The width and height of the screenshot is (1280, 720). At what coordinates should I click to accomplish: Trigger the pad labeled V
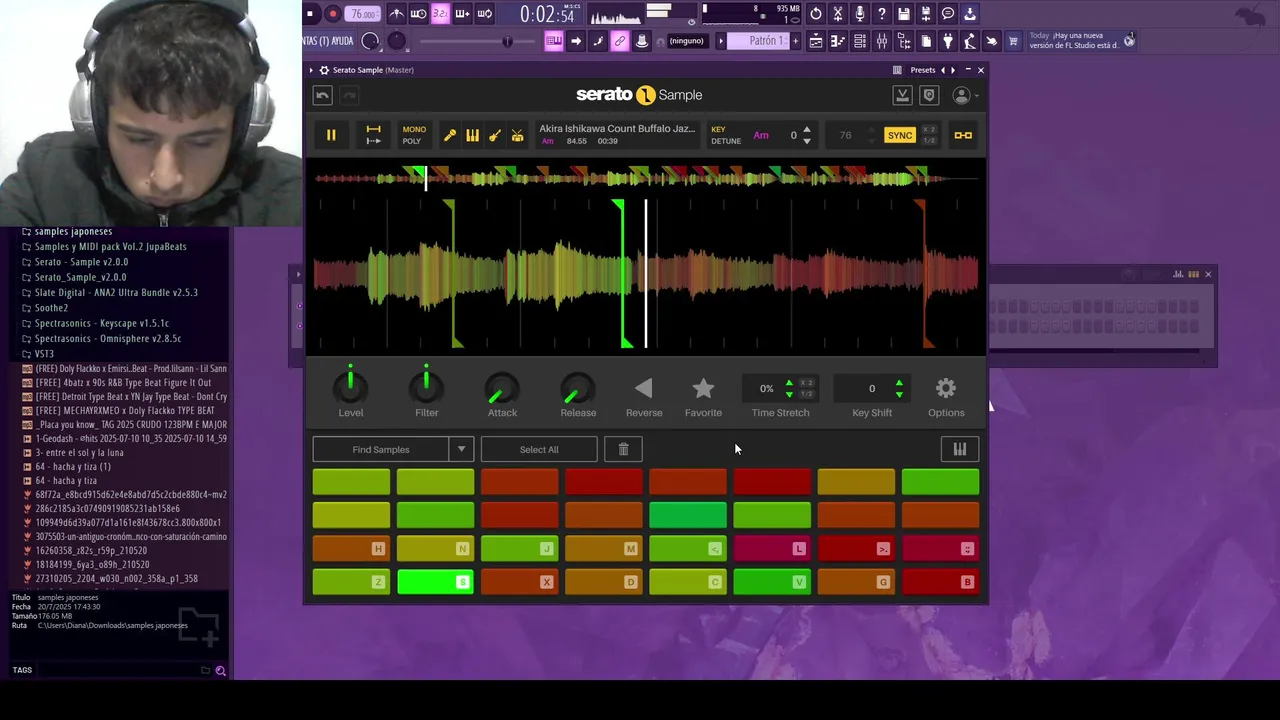772,581
